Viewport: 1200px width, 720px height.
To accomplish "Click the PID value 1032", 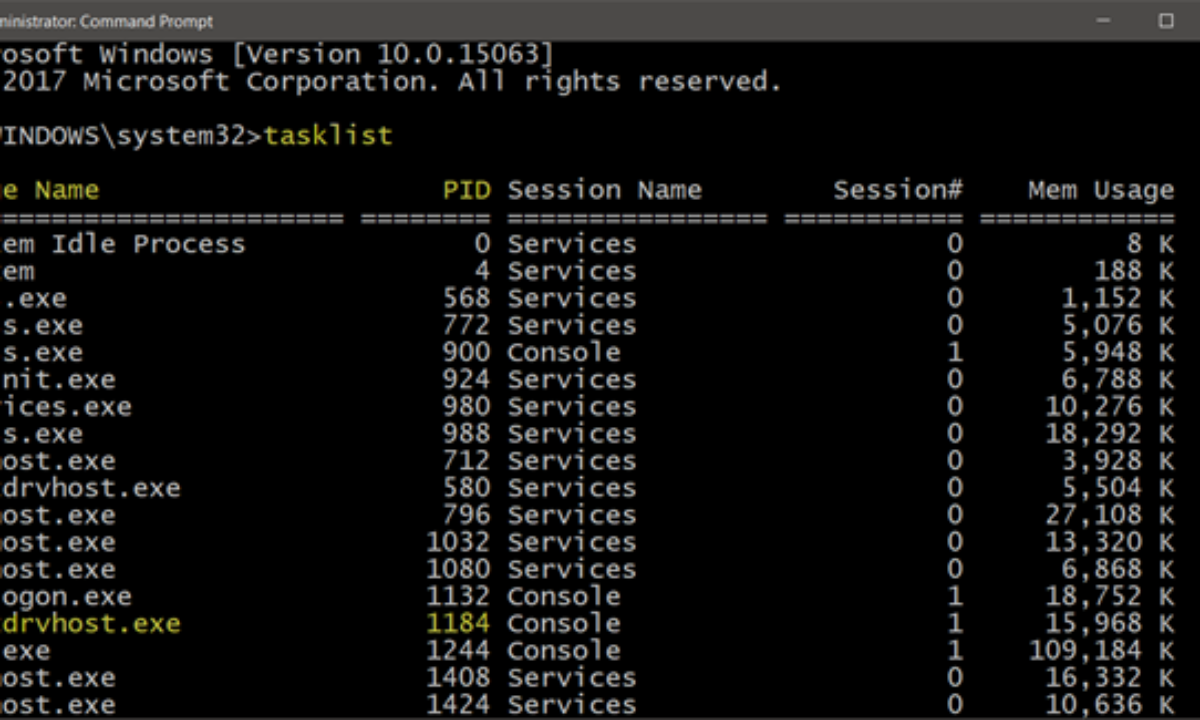I will coord(458,542).
